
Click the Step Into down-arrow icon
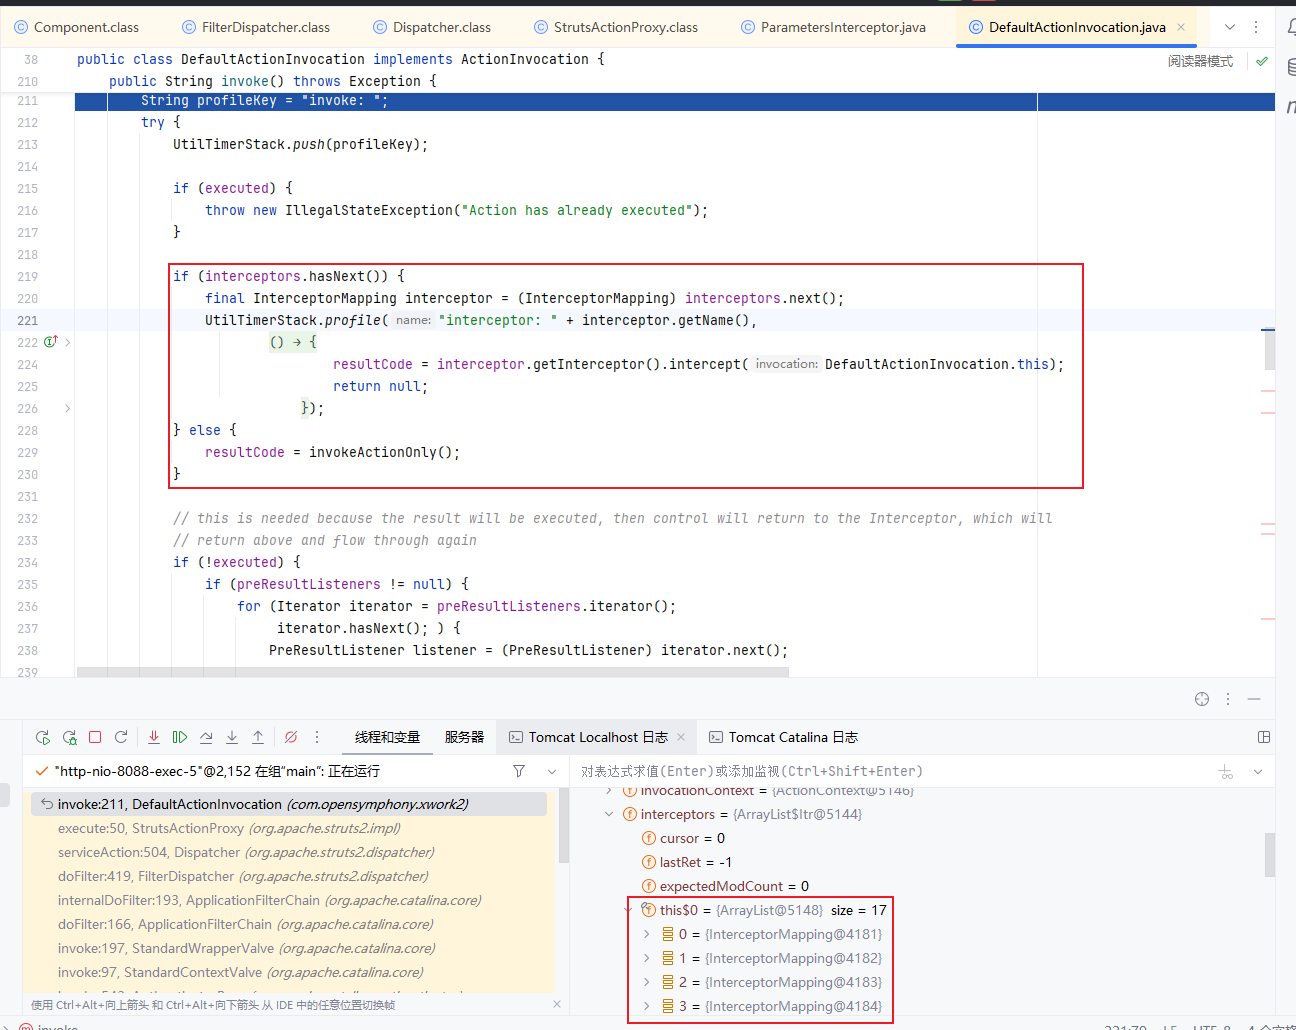(232, 737)
